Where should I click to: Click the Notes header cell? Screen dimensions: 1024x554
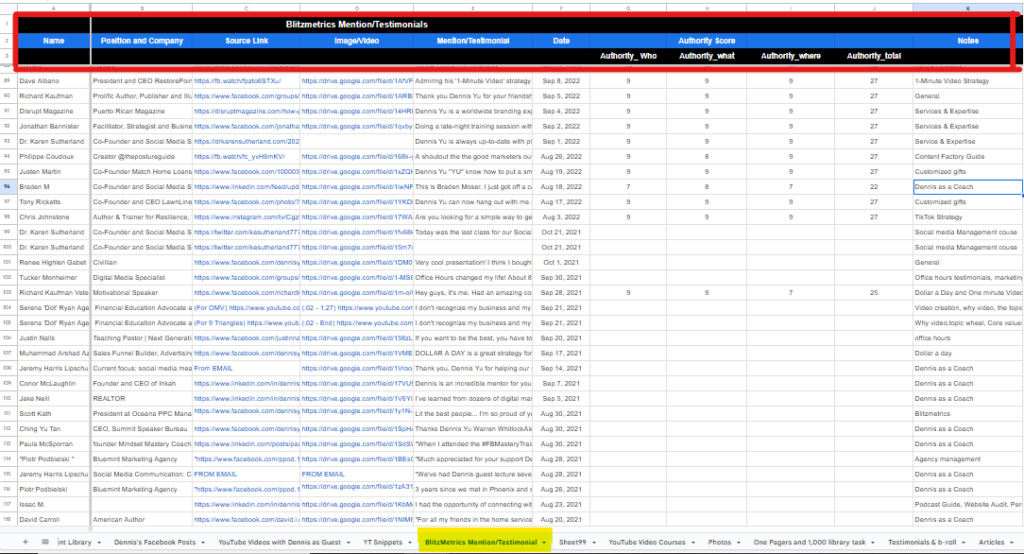point(968,41)
